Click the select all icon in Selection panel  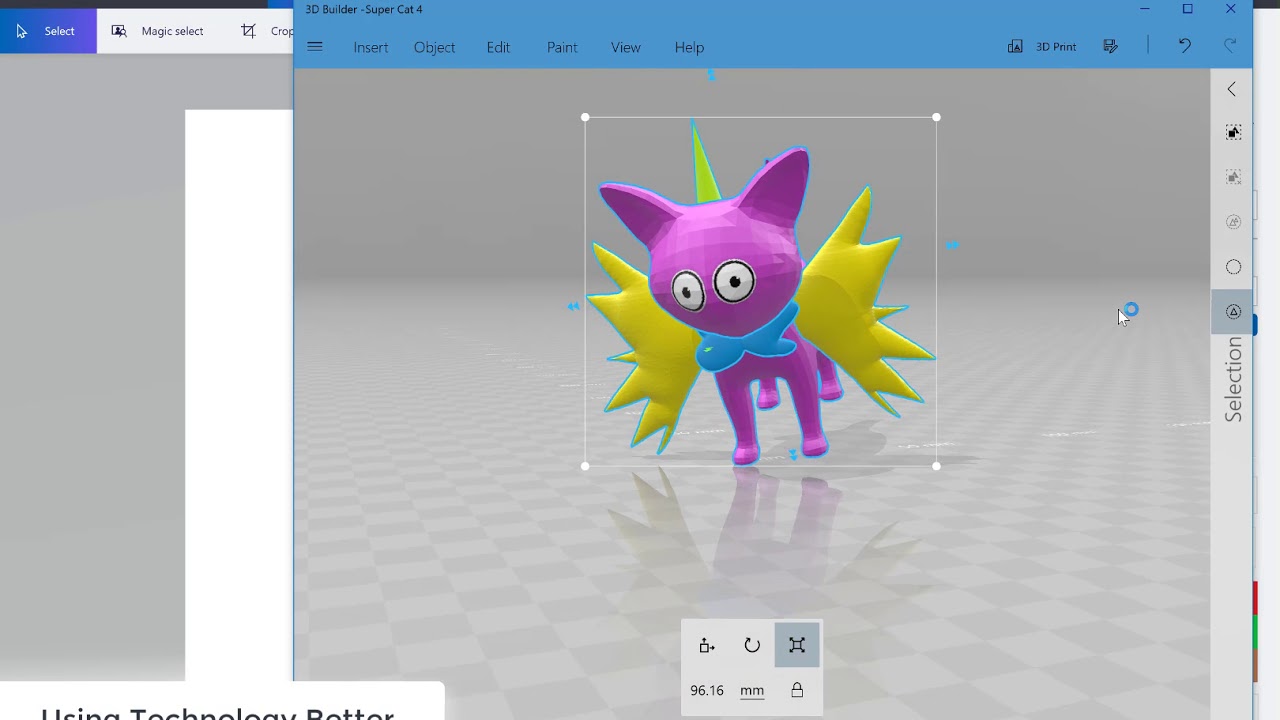[x=1233, y=133]
